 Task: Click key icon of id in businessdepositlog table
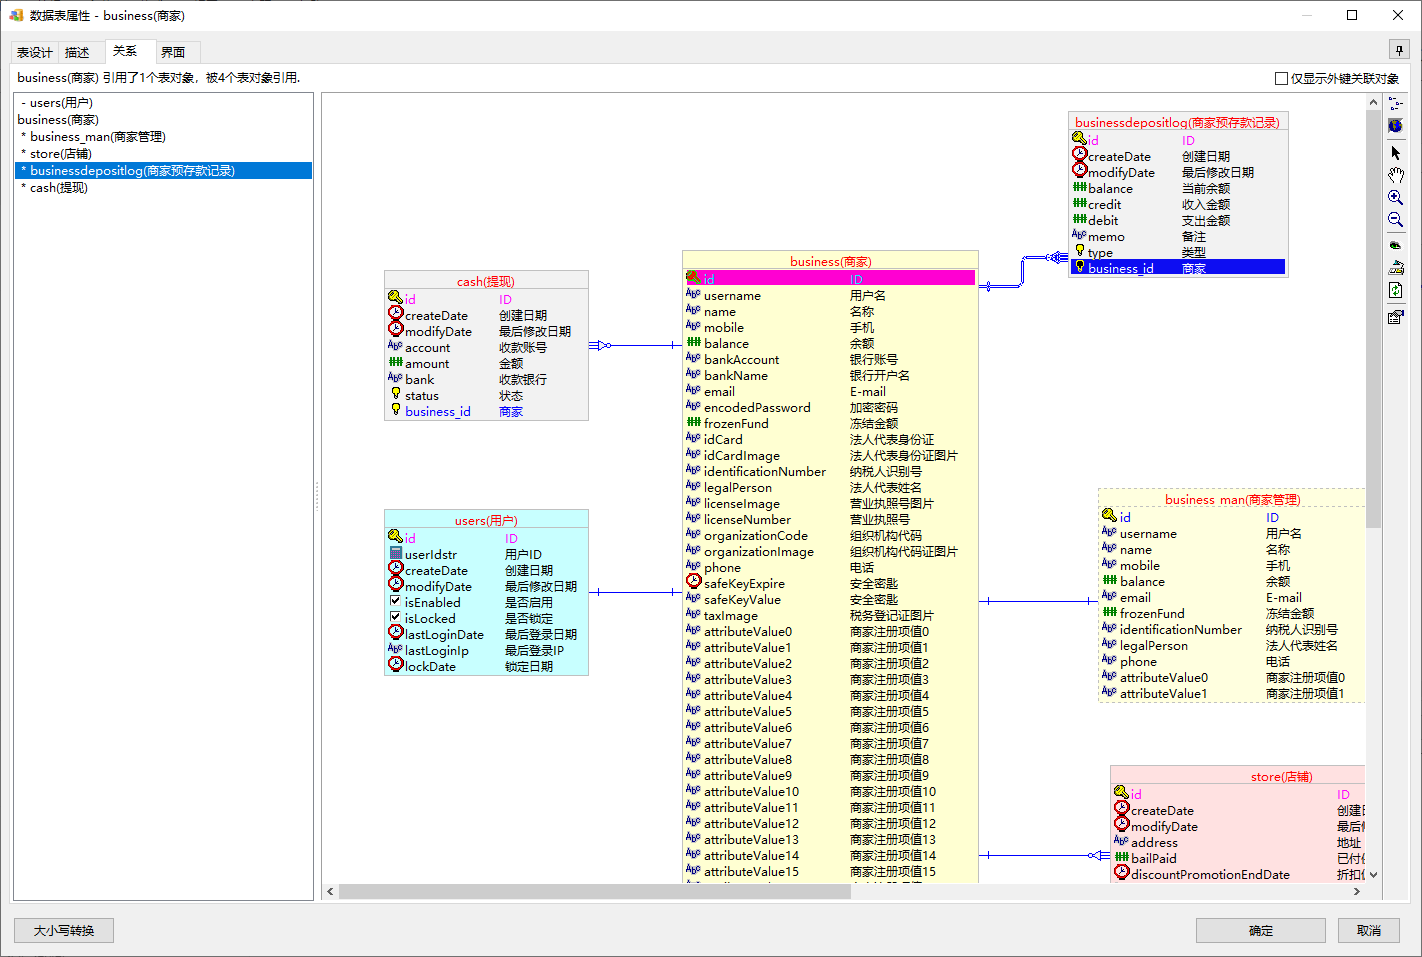[1079, 139]
